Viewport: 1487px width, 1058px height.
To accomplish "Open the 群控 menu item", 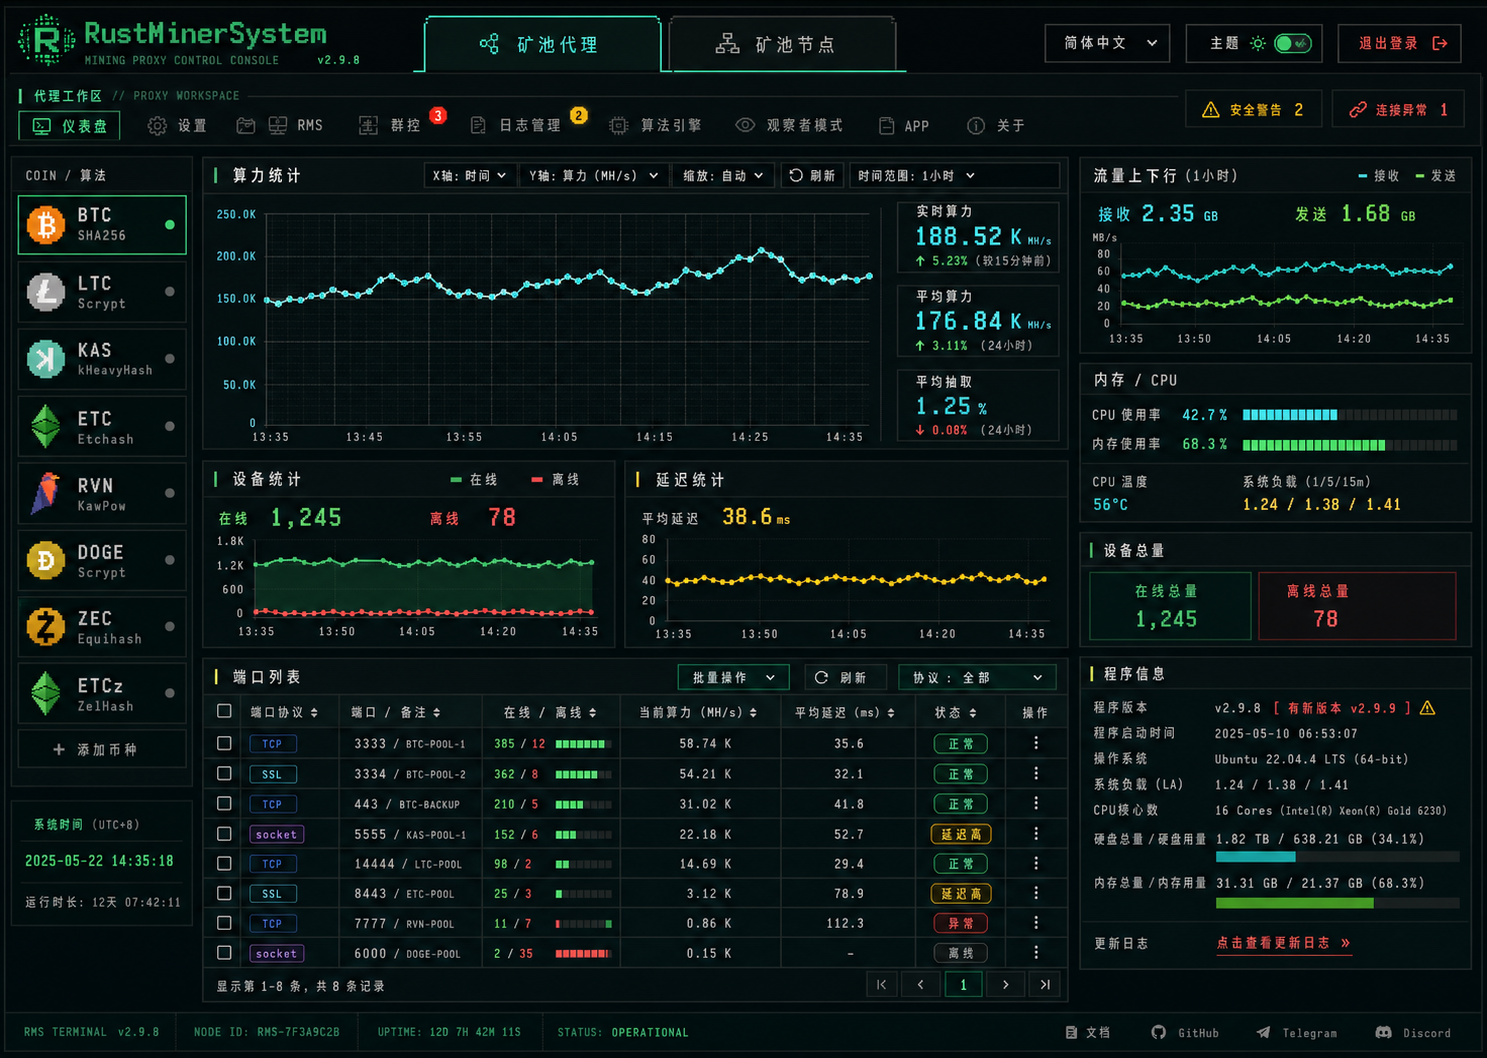I will pos(390,126).
